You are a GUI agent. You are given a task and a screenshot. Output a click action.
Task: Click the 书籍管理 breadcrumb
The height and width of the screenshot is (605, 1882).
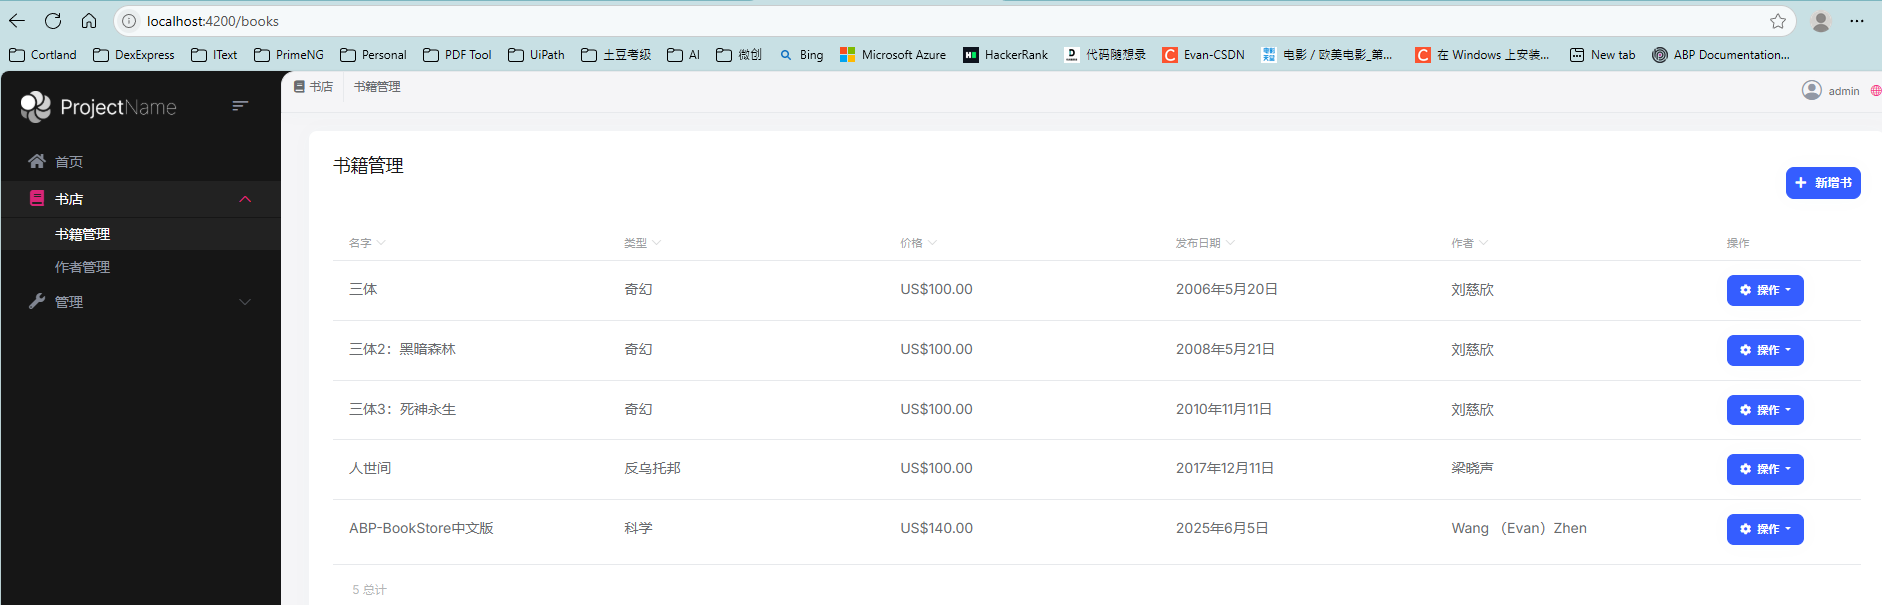click(x=377, y=87)
